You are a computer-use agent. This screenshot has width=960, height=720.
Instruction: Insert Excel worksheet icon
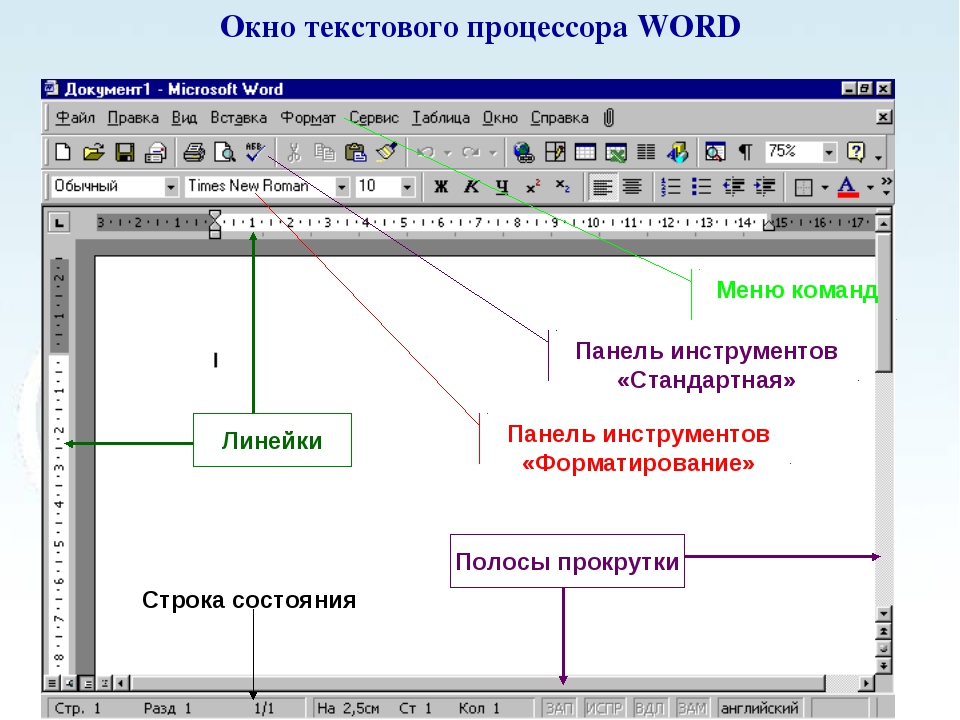[616, 151]
